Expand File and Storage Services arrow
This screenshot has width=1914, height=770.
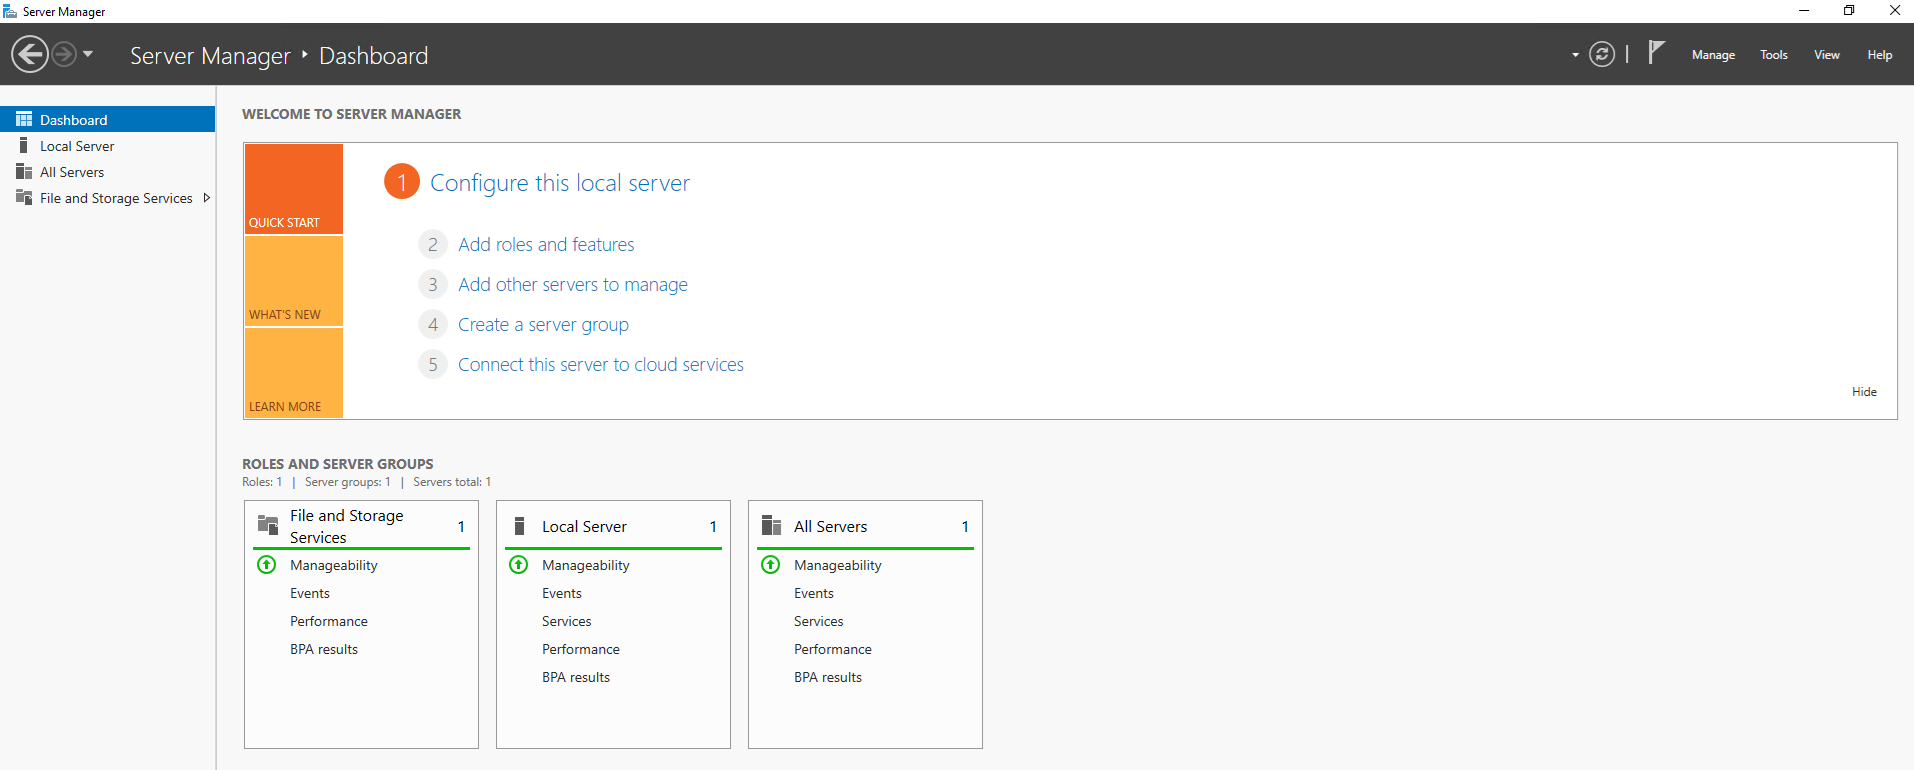pos(207,198)
